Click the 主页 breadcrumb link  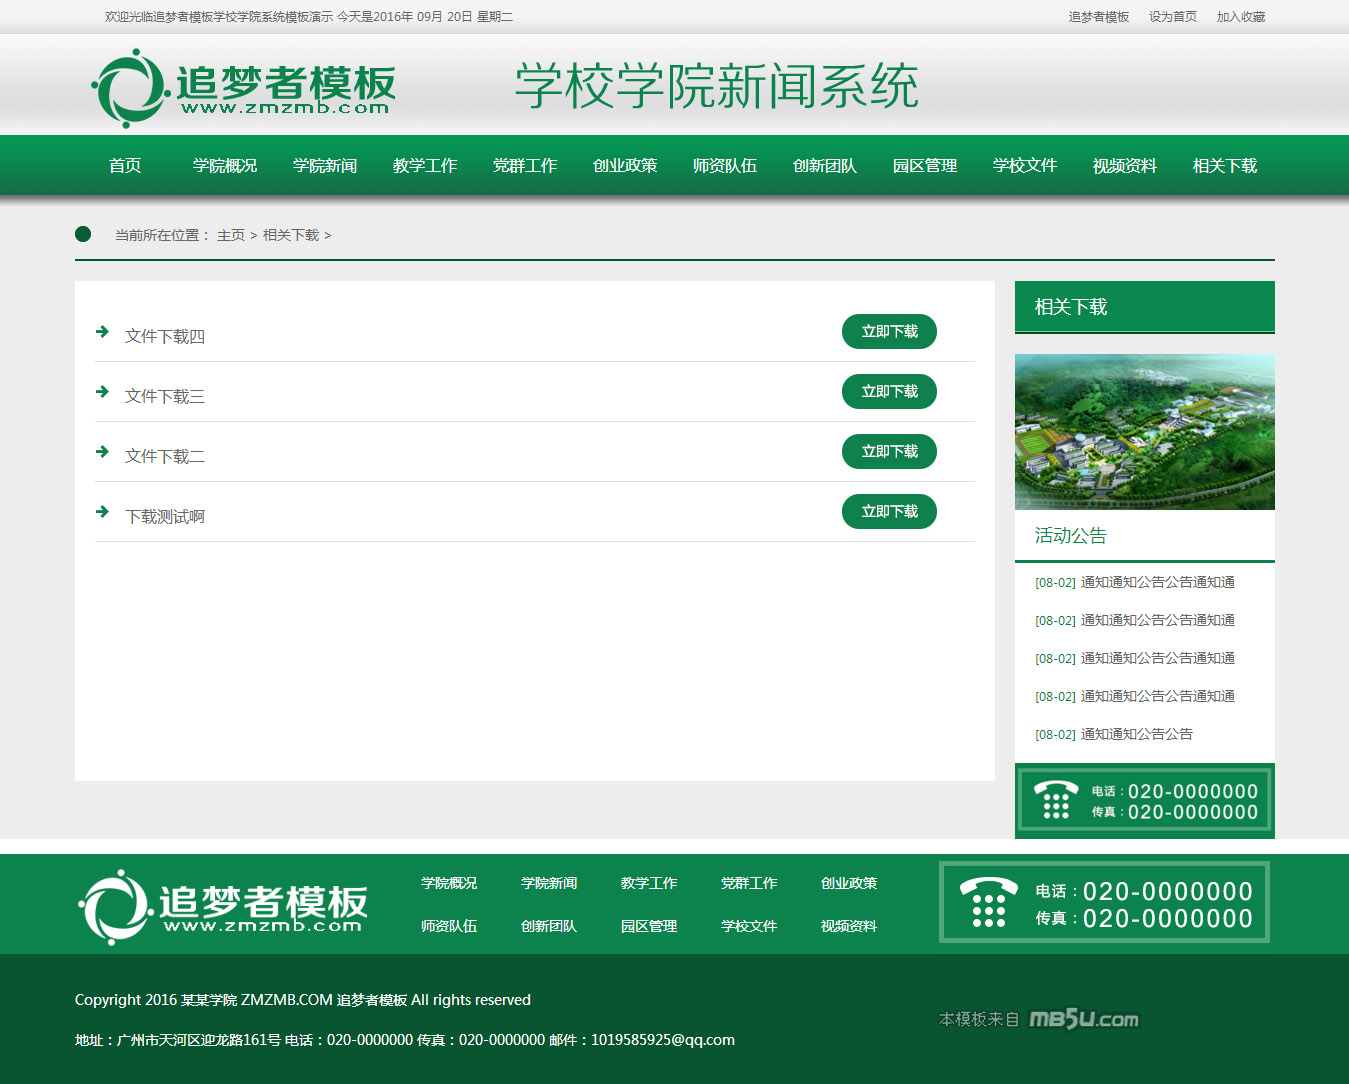[231, 235]
